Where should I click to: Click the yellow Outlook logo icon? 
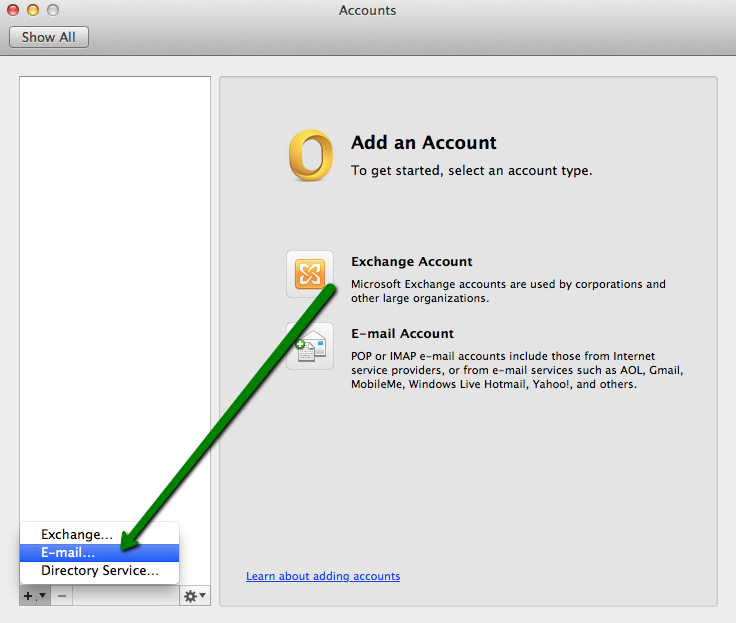[310, 157]
